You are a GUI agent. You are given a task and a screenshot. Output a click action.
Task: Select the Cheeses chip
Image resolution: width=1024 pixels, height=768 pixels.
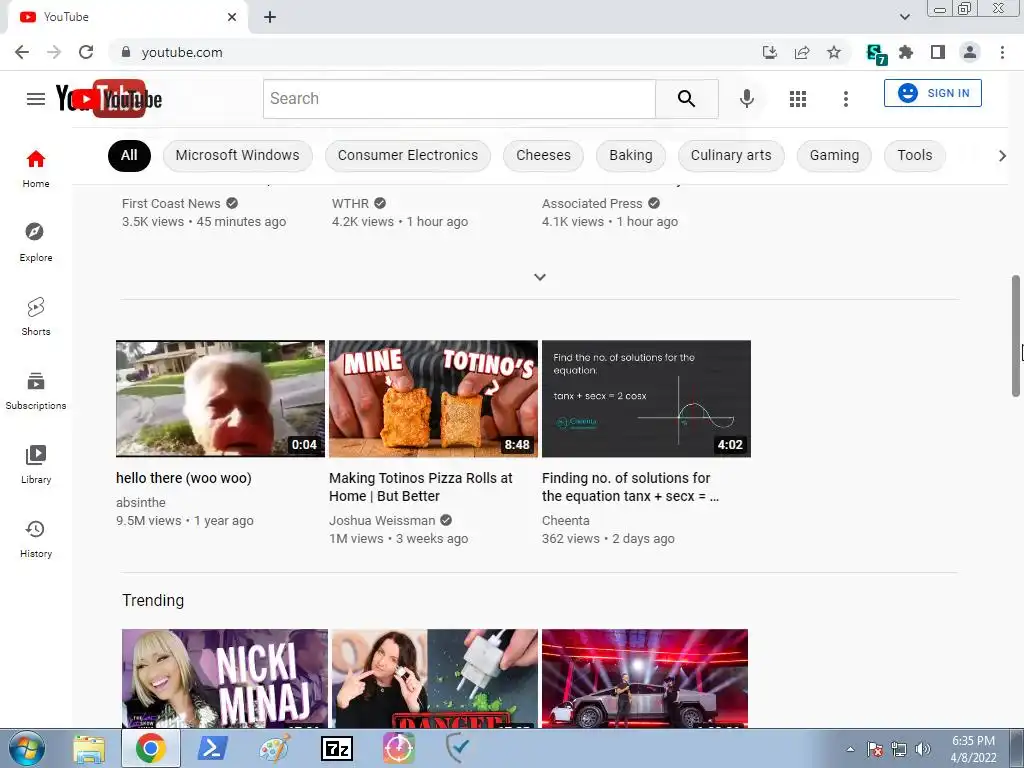543,155
